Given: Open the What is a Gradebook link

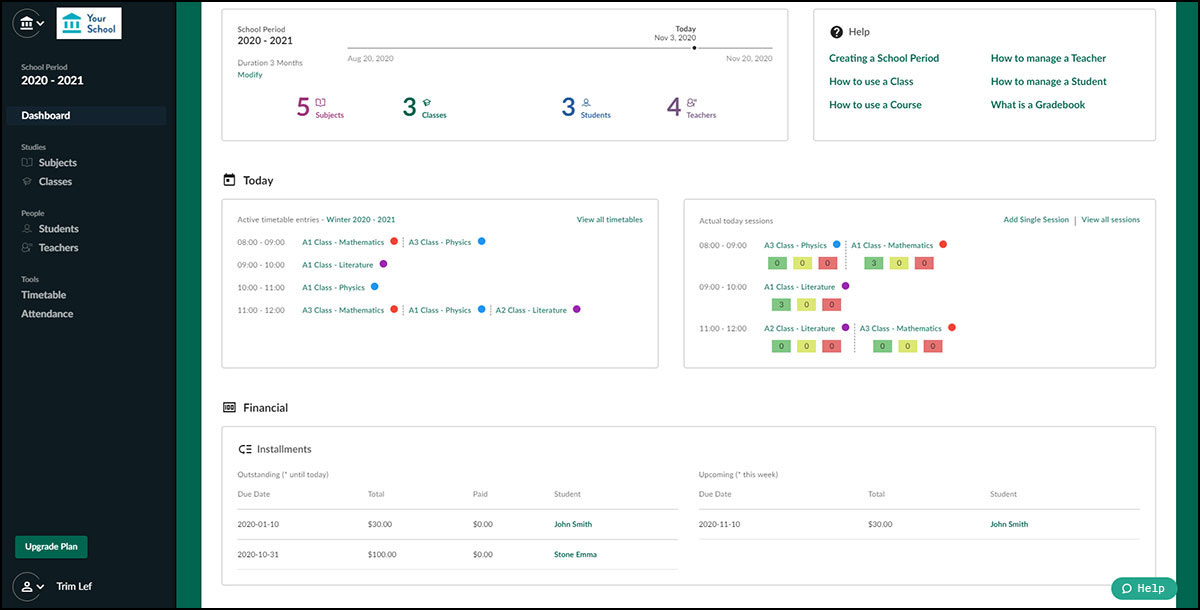Looking at the screenshot, I should [x=1038, y=105].
